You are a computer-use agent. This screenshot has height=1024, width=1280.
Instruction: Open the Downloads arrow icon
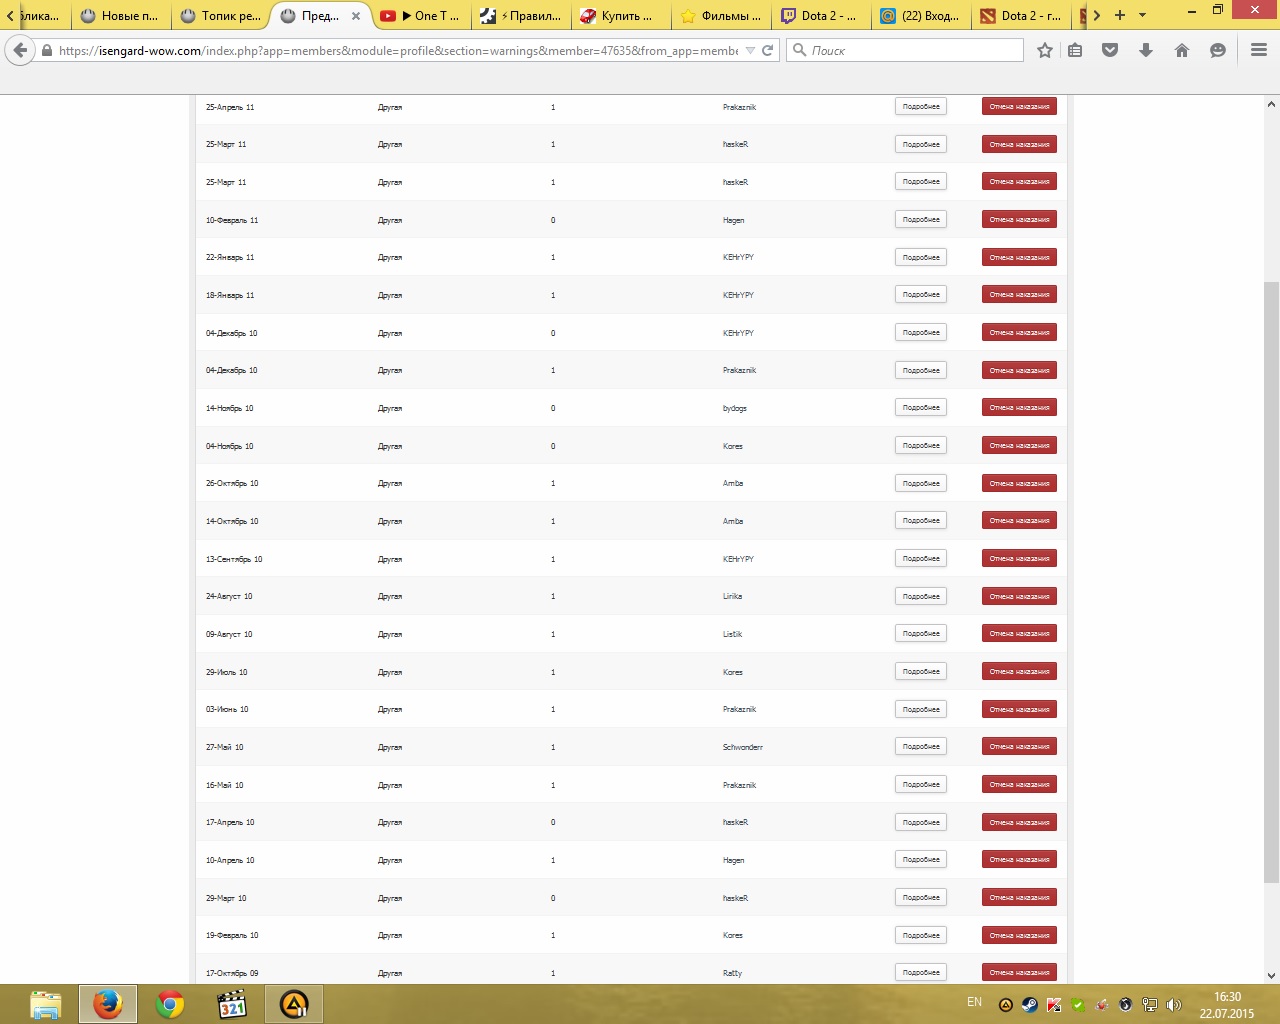[1146, 50]
